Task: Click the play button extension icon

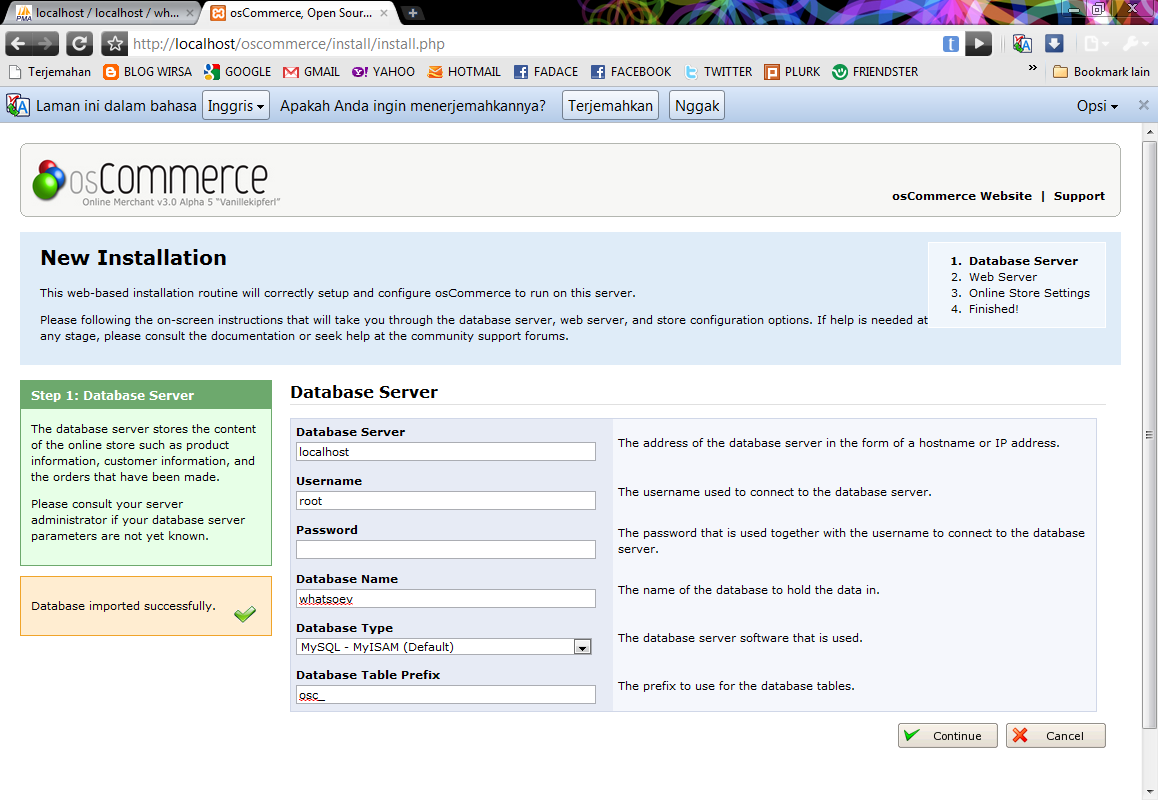Action: coord(979,44)
